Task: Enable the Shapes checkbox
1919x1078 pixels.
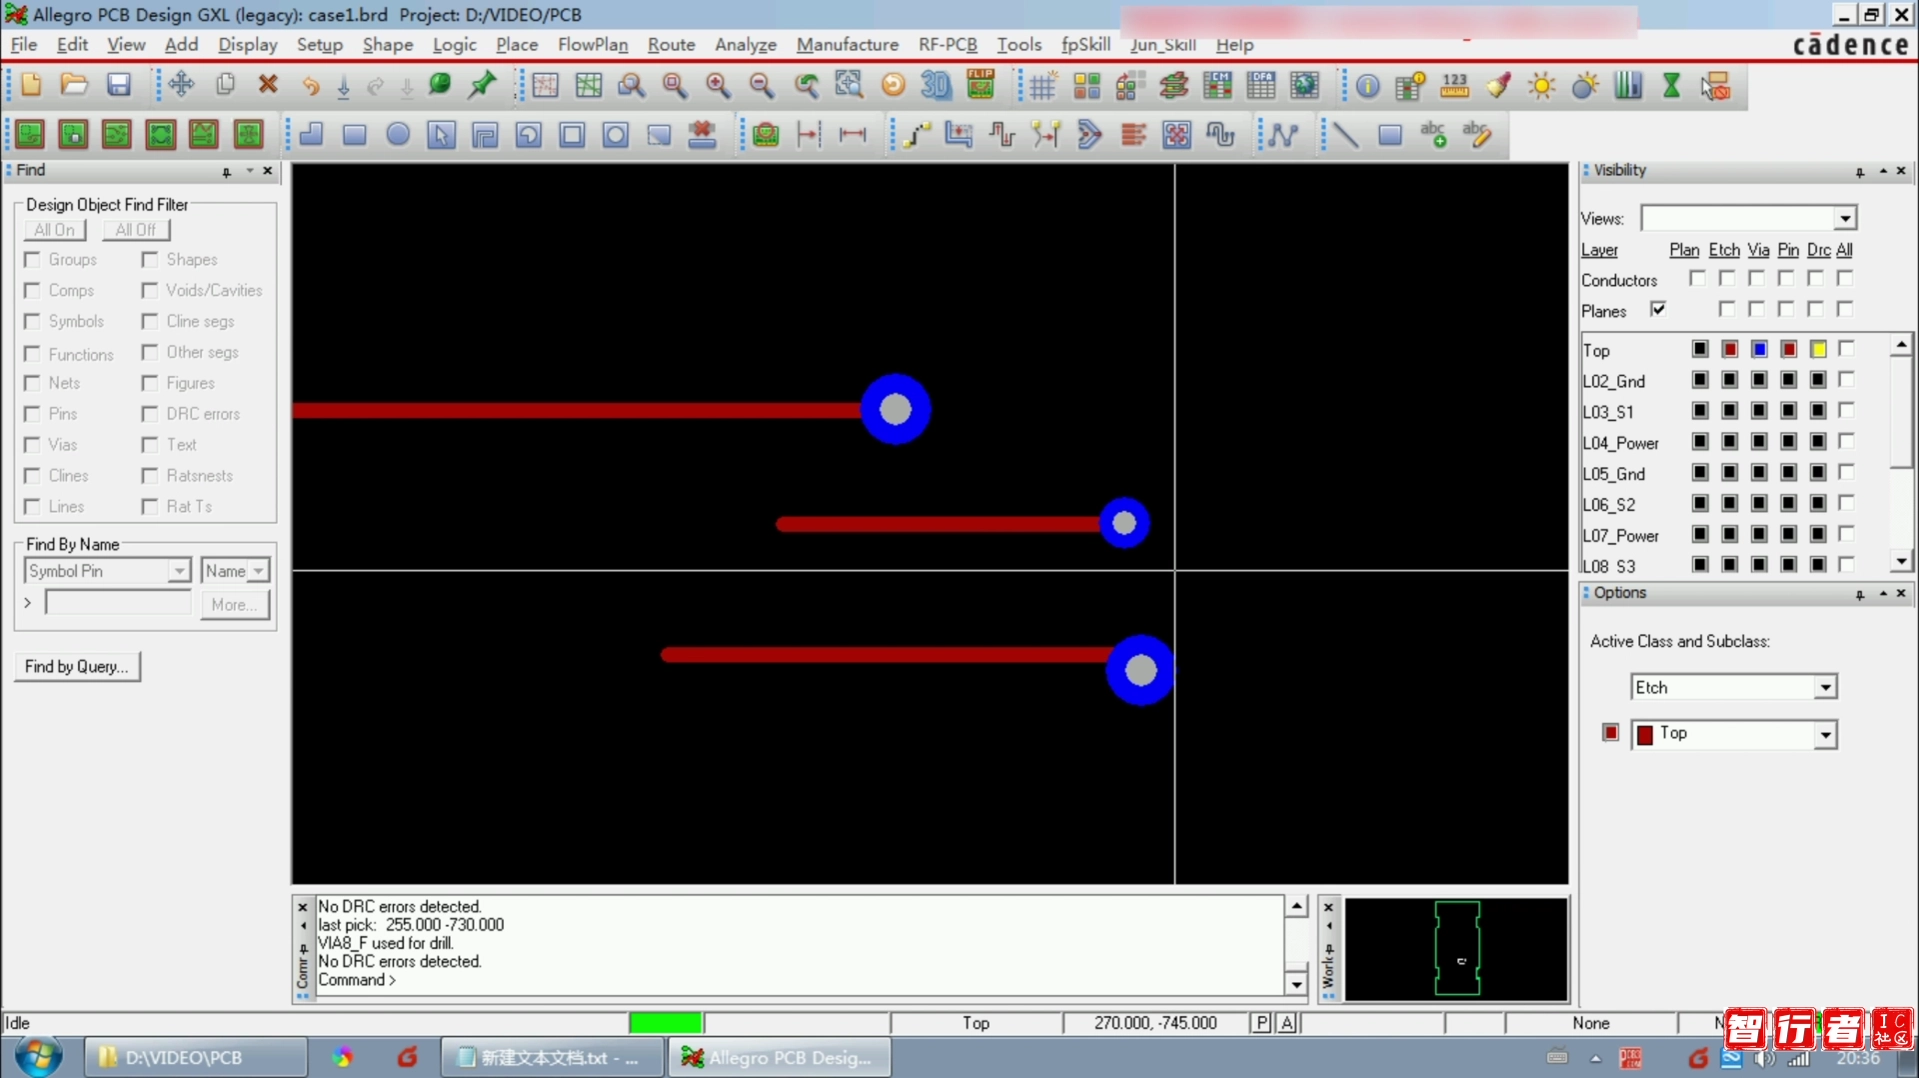Action: (x=150, y=260)
